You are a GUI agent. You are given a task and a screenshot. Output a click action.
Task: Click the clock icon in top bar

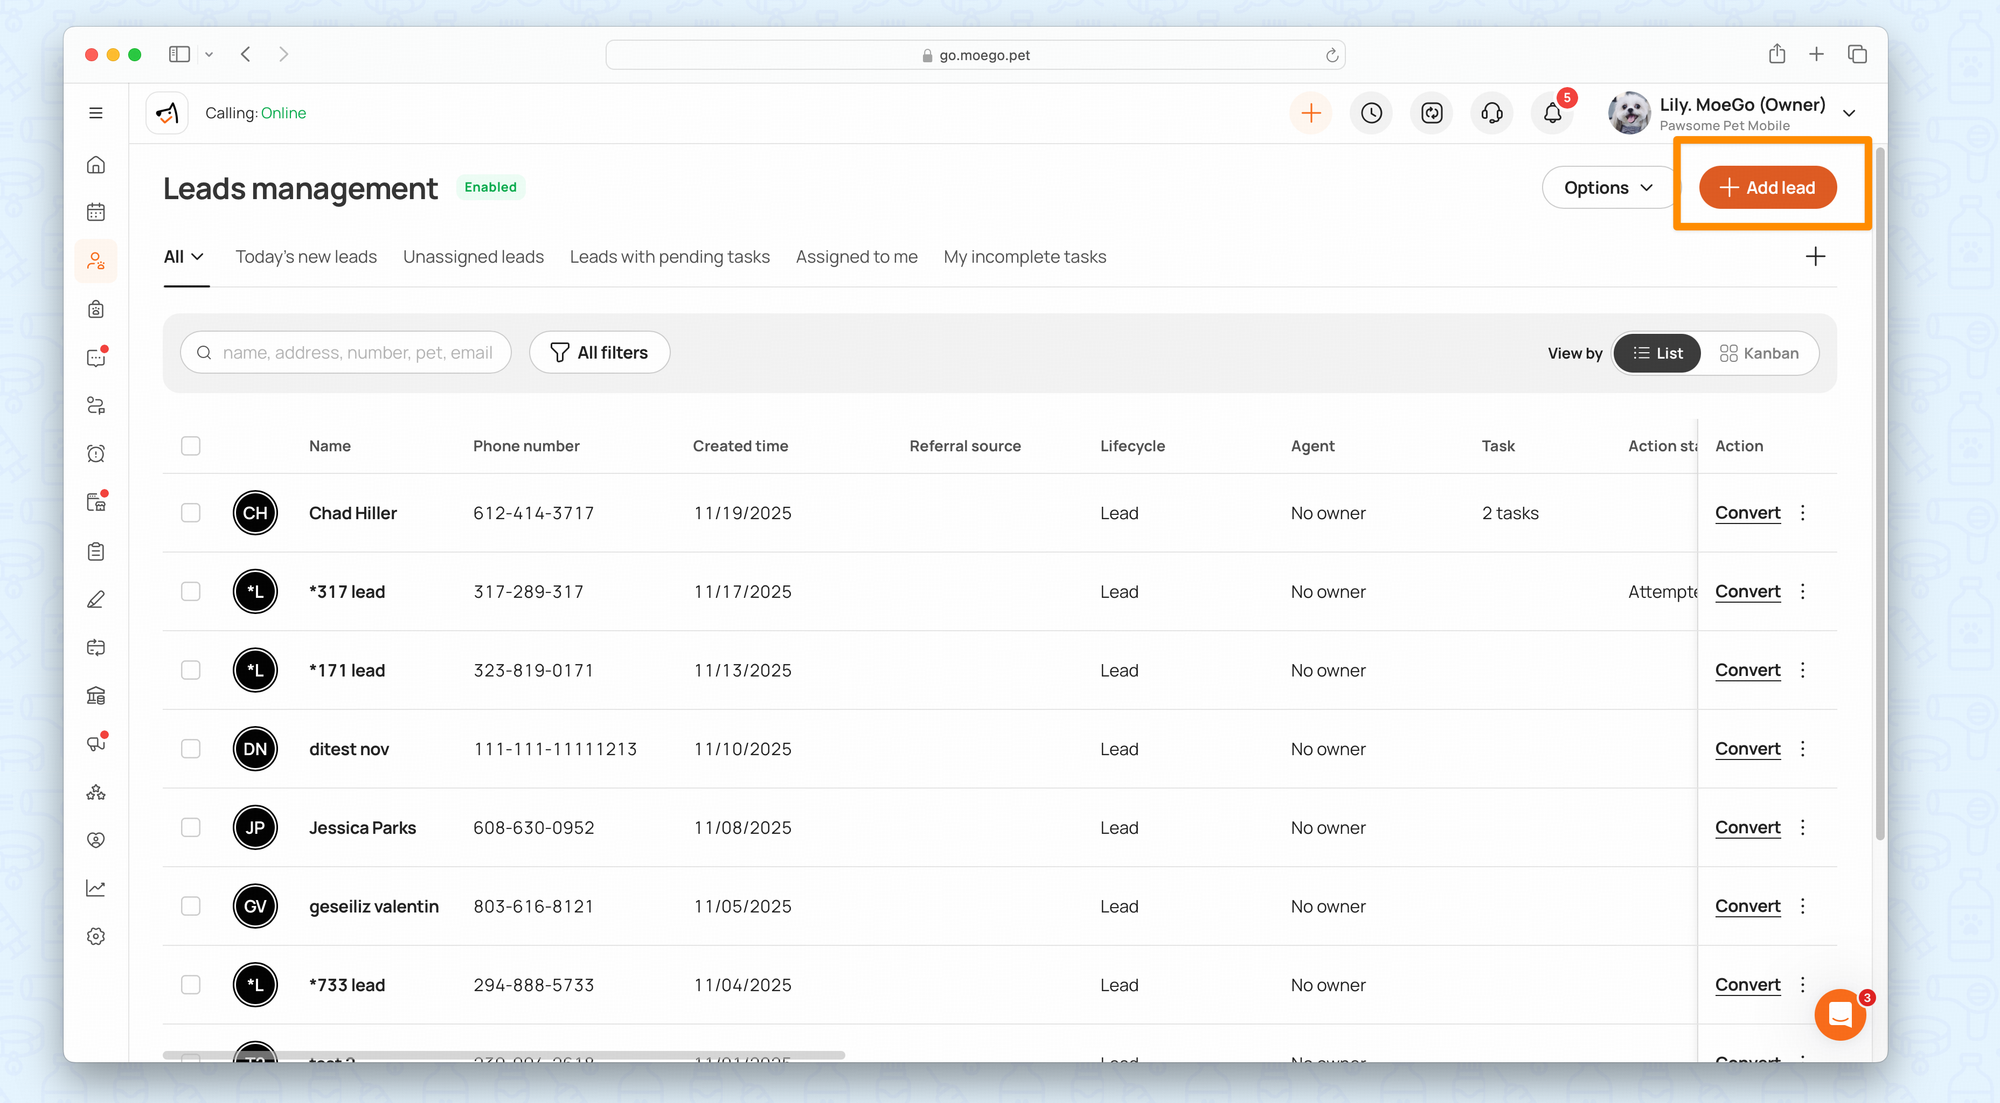(1371, 113)
